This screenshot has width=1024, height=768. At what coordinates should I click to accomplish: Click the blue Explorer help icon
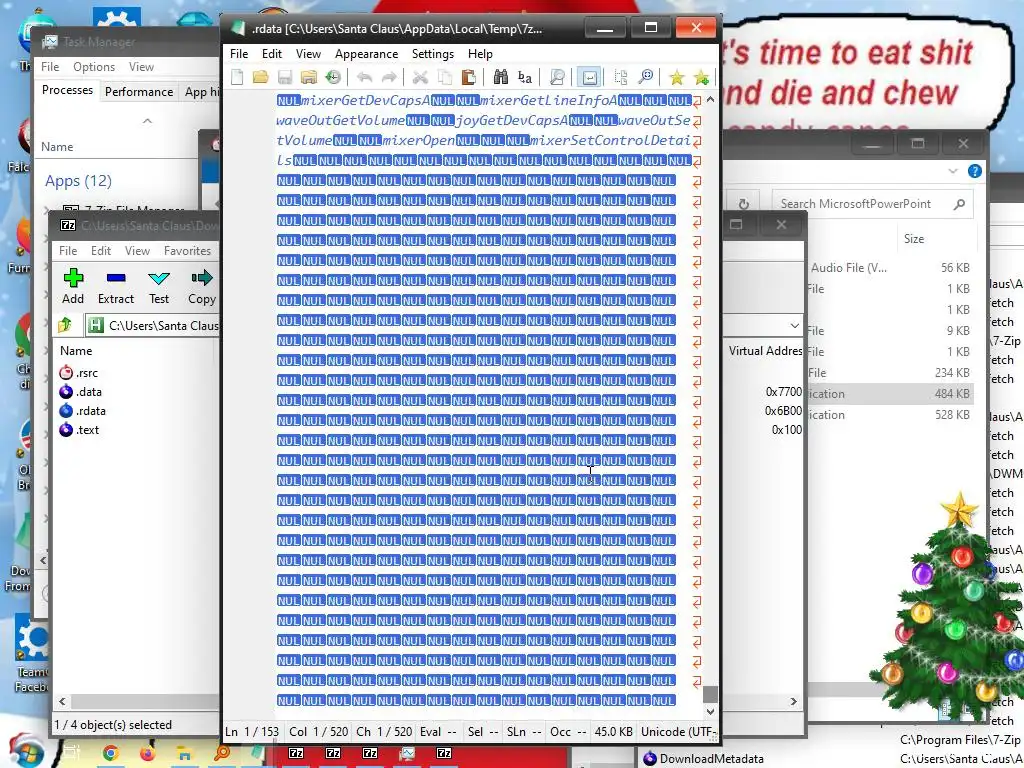(974, 171)
